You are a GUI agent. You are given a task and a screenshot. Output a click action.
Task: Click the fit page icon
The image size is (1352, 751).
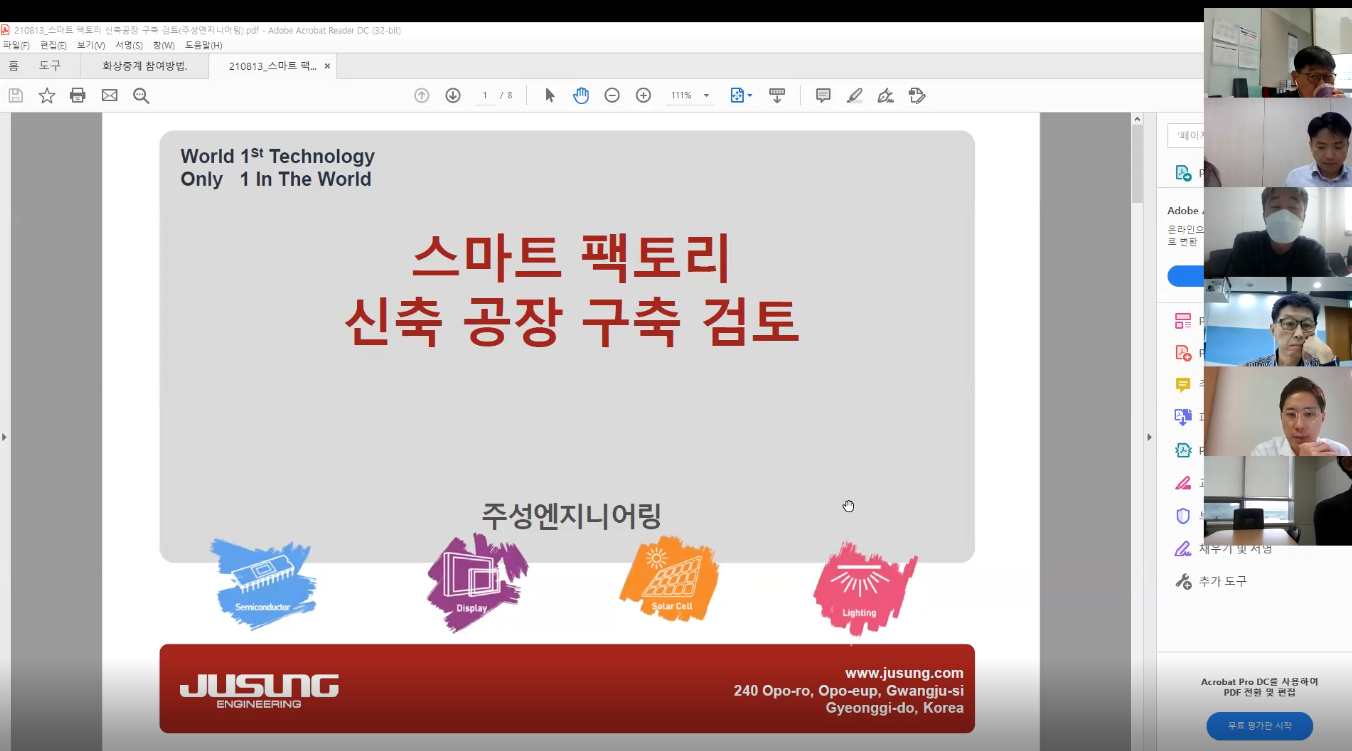(737, 95)
